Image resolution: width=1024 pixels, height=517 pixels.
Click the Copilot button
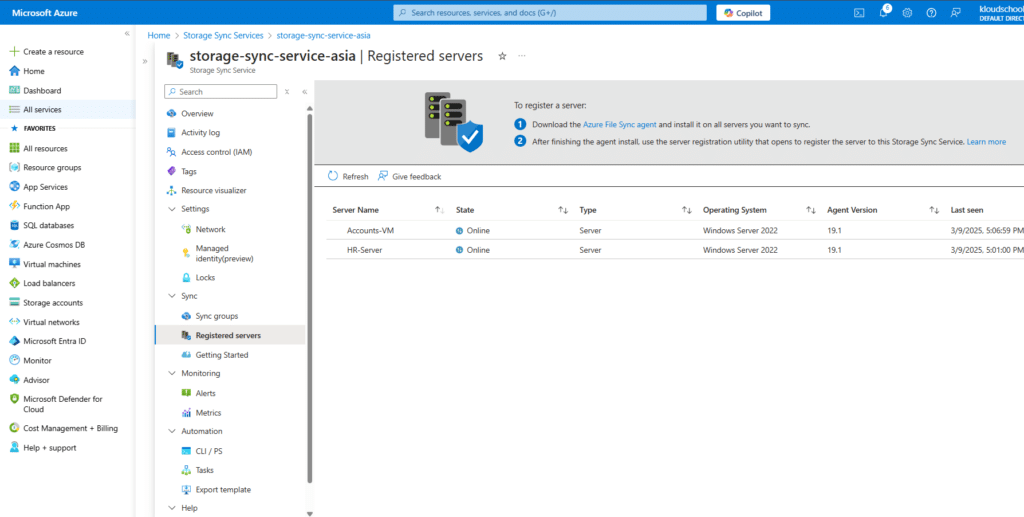click(743, 13)
